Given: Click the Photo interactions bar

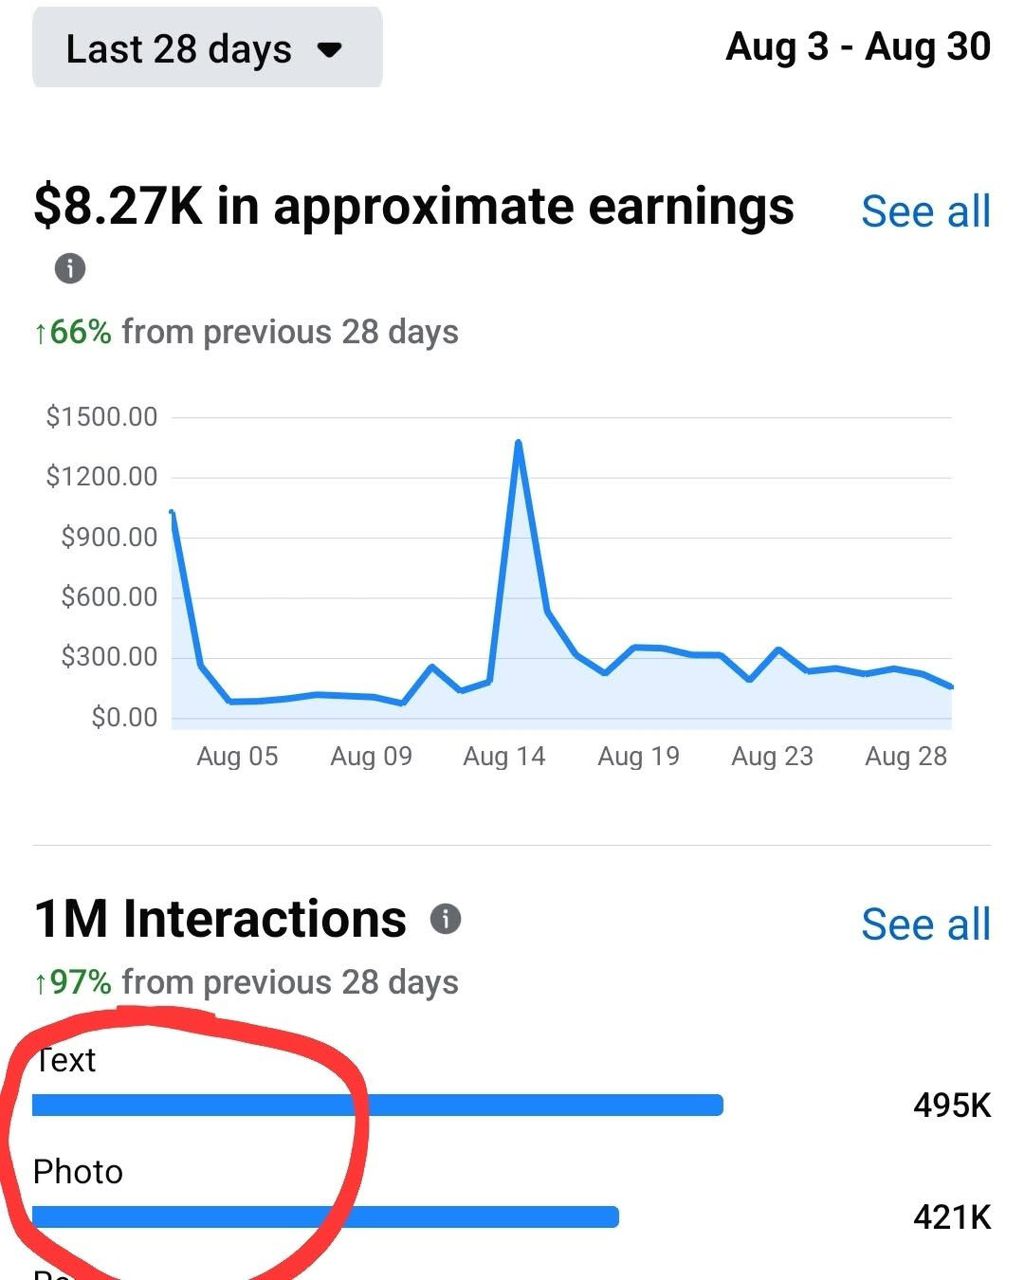Looking at the screenshot, I should (x=325, y=1216).
